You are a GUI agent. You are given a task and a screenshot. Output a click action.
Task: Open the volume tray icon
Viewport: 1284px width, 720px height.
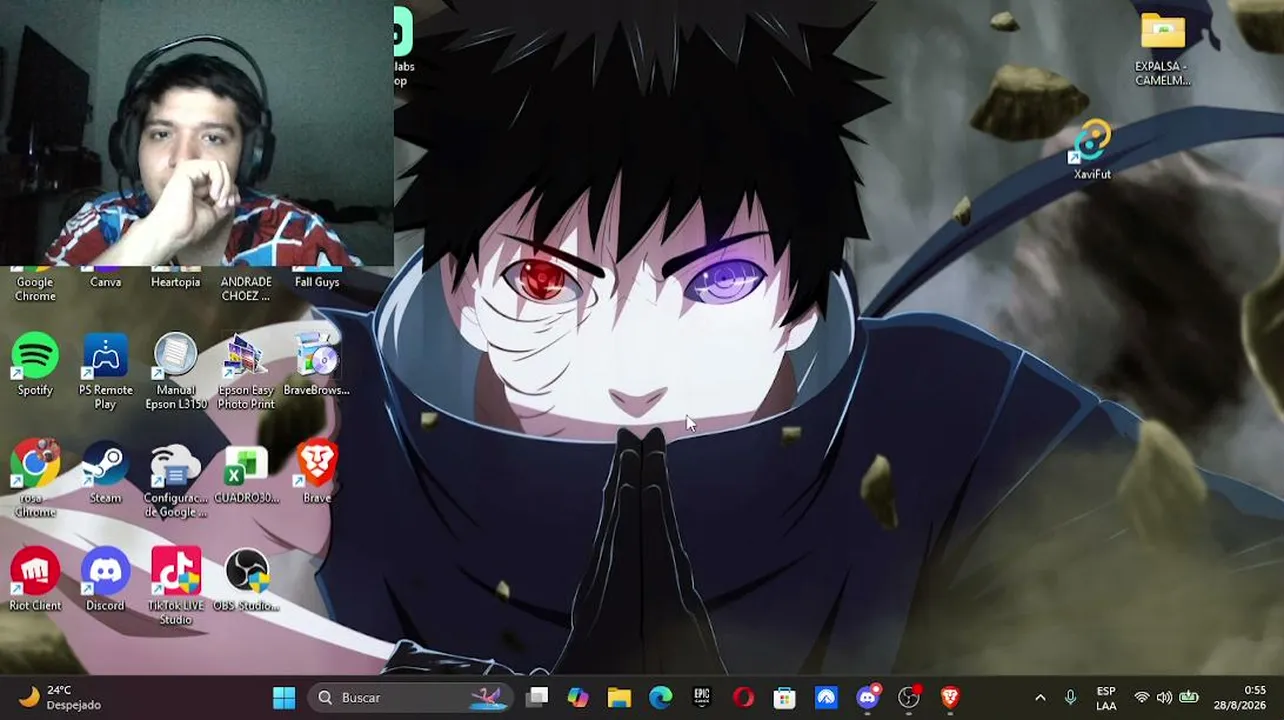(1164, 698)
